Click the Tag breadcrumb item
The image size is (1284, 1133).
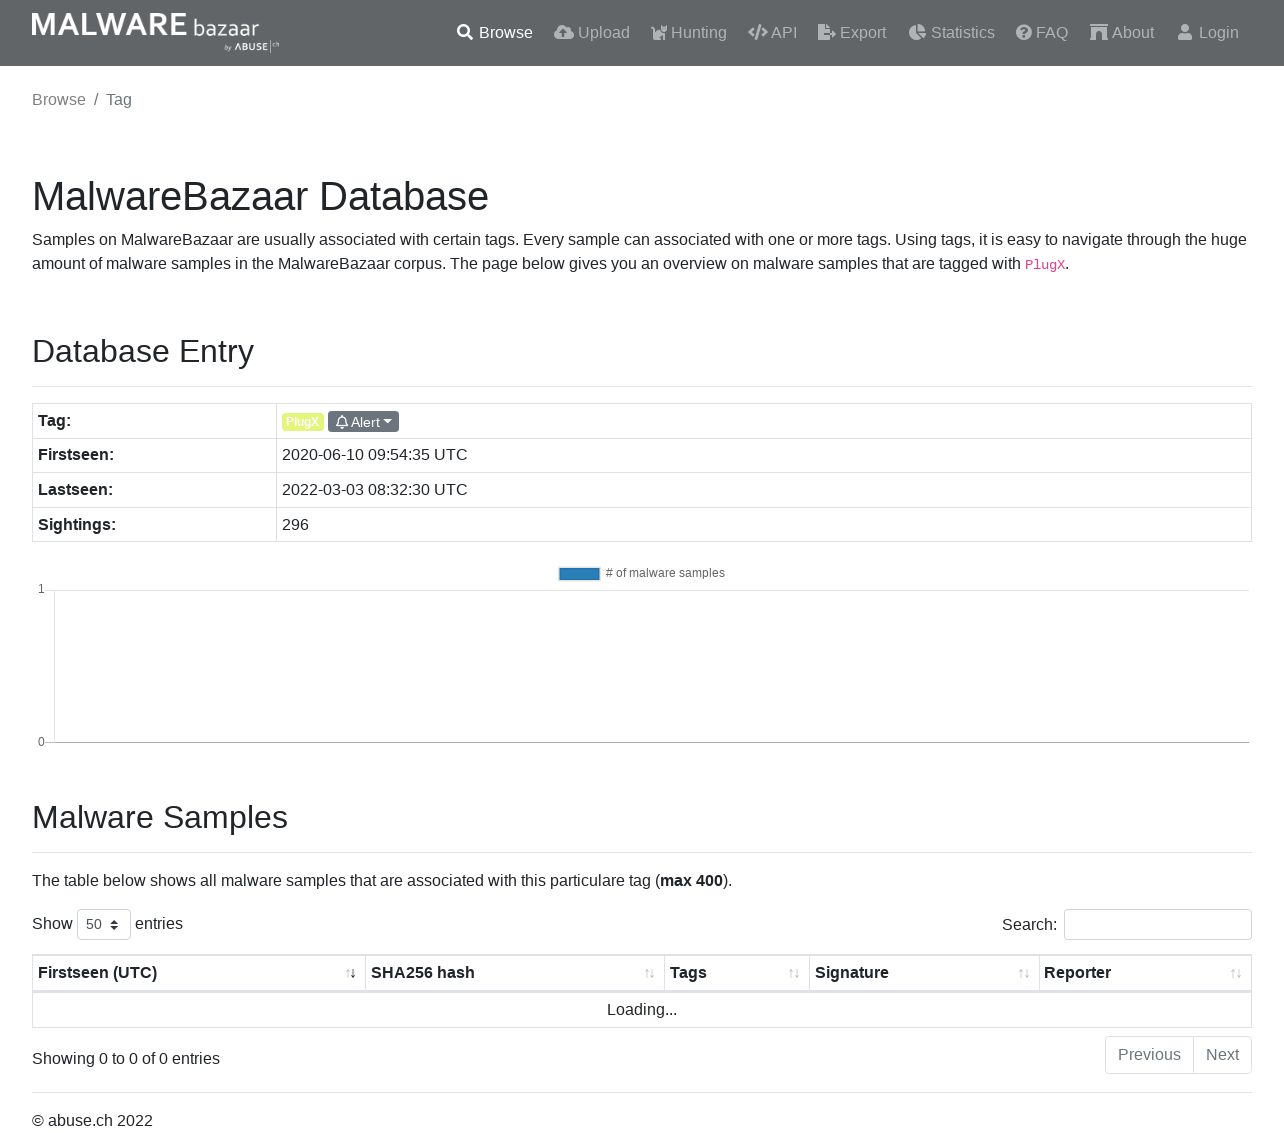pyautogui.click(x=119, y=100)
